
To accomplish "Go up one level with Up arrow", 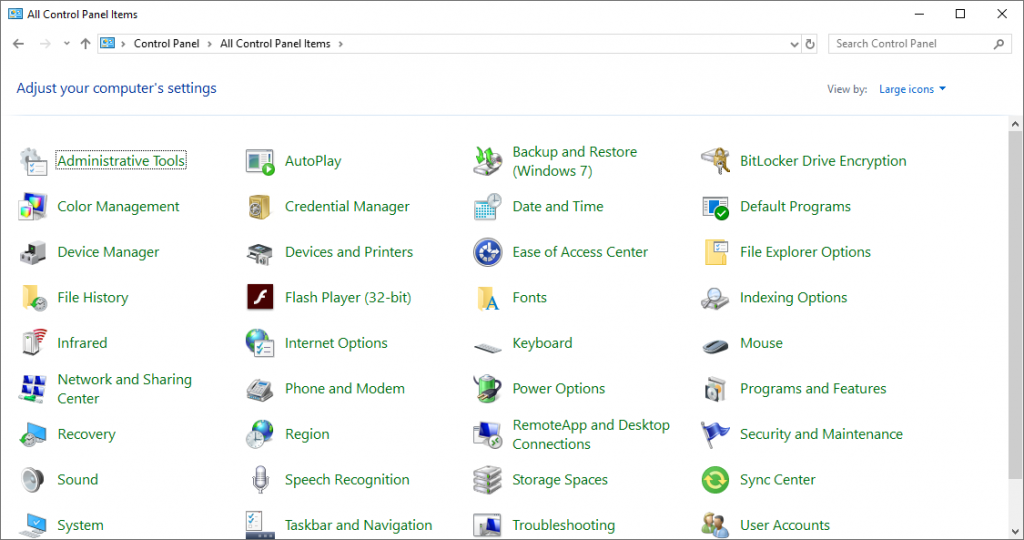I will click(86, 44).
